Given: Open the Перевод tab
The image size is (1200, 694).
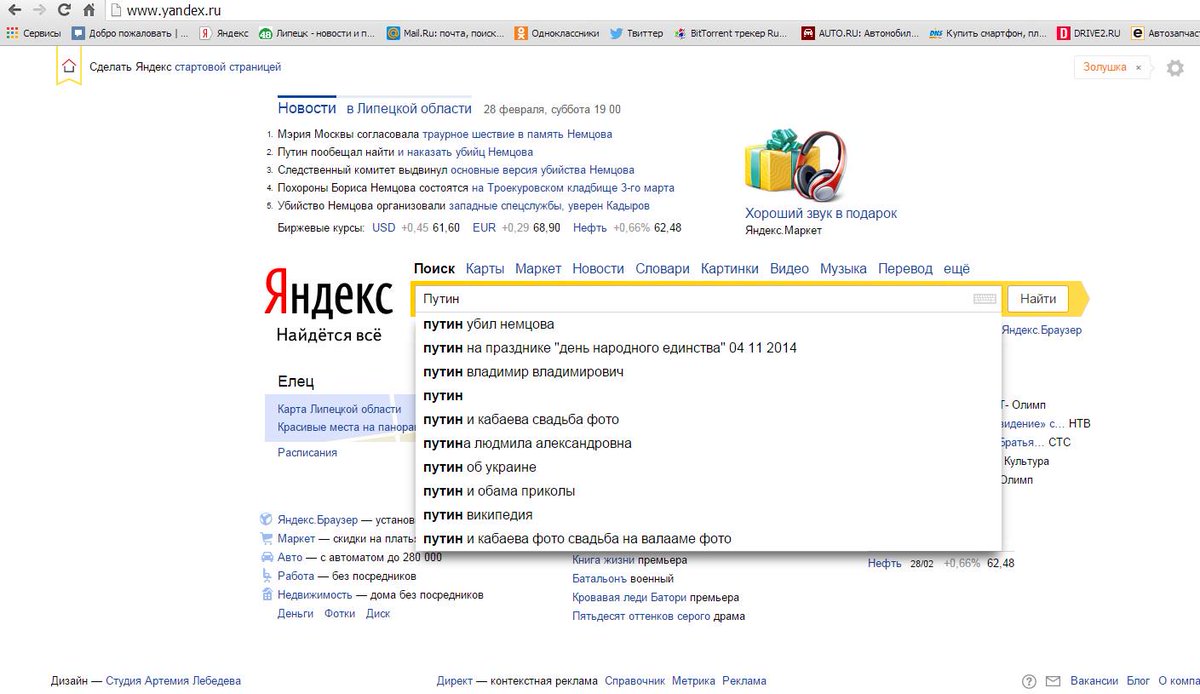Looking at the screenshot, I should (x=905, y=269).
